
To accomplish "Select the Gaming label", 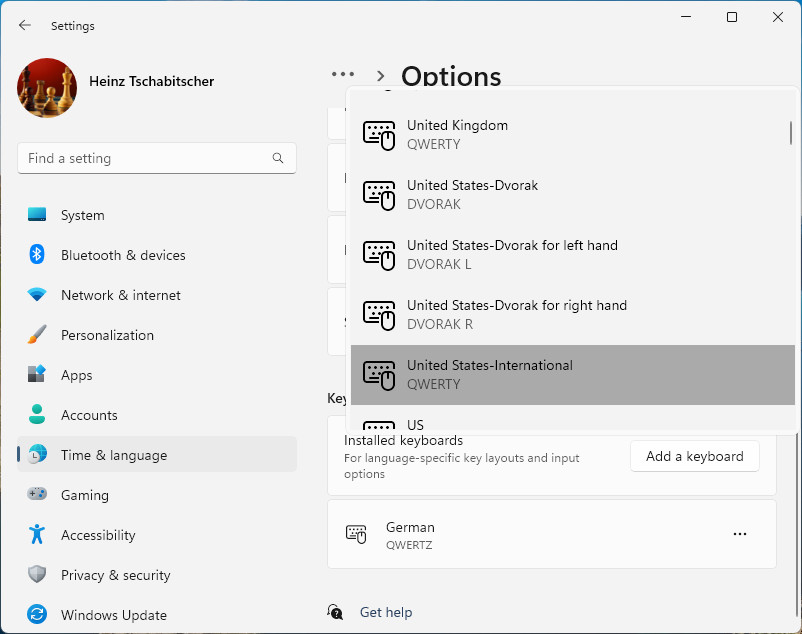I will pos(85,495).
